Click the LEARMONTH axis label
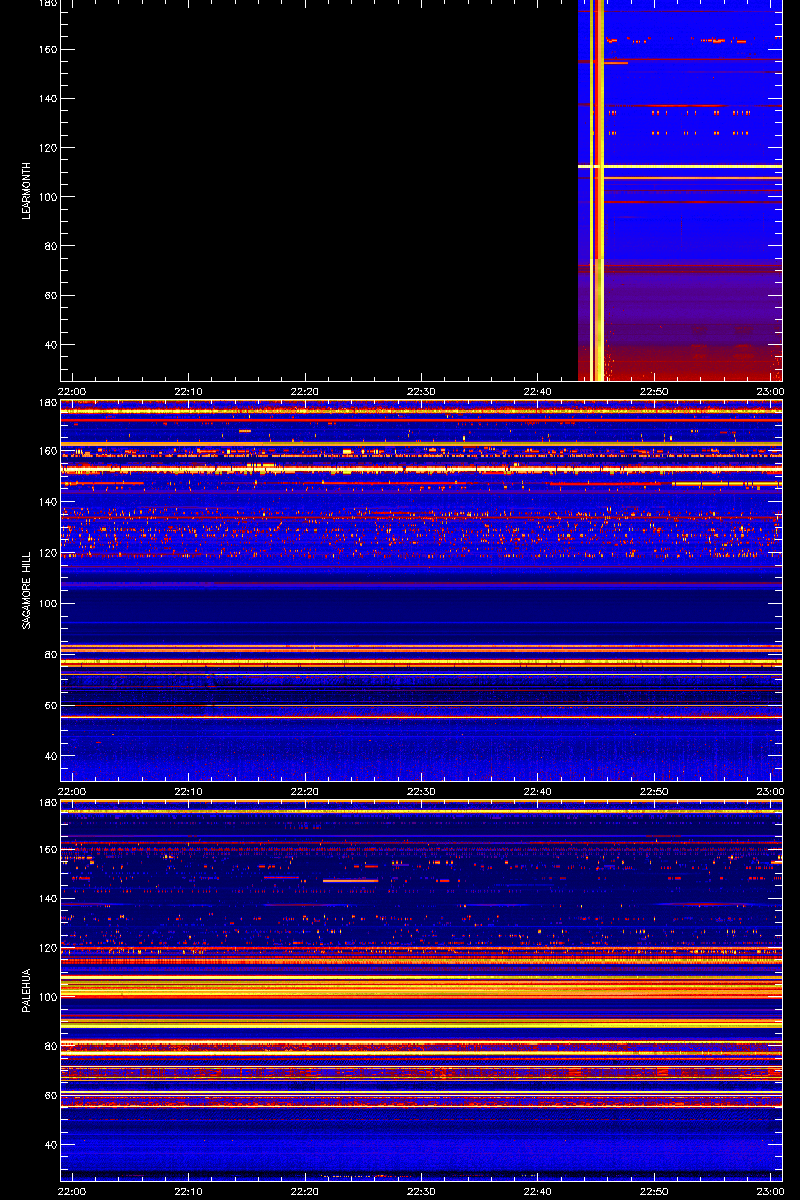 click(x=28, y=191)
